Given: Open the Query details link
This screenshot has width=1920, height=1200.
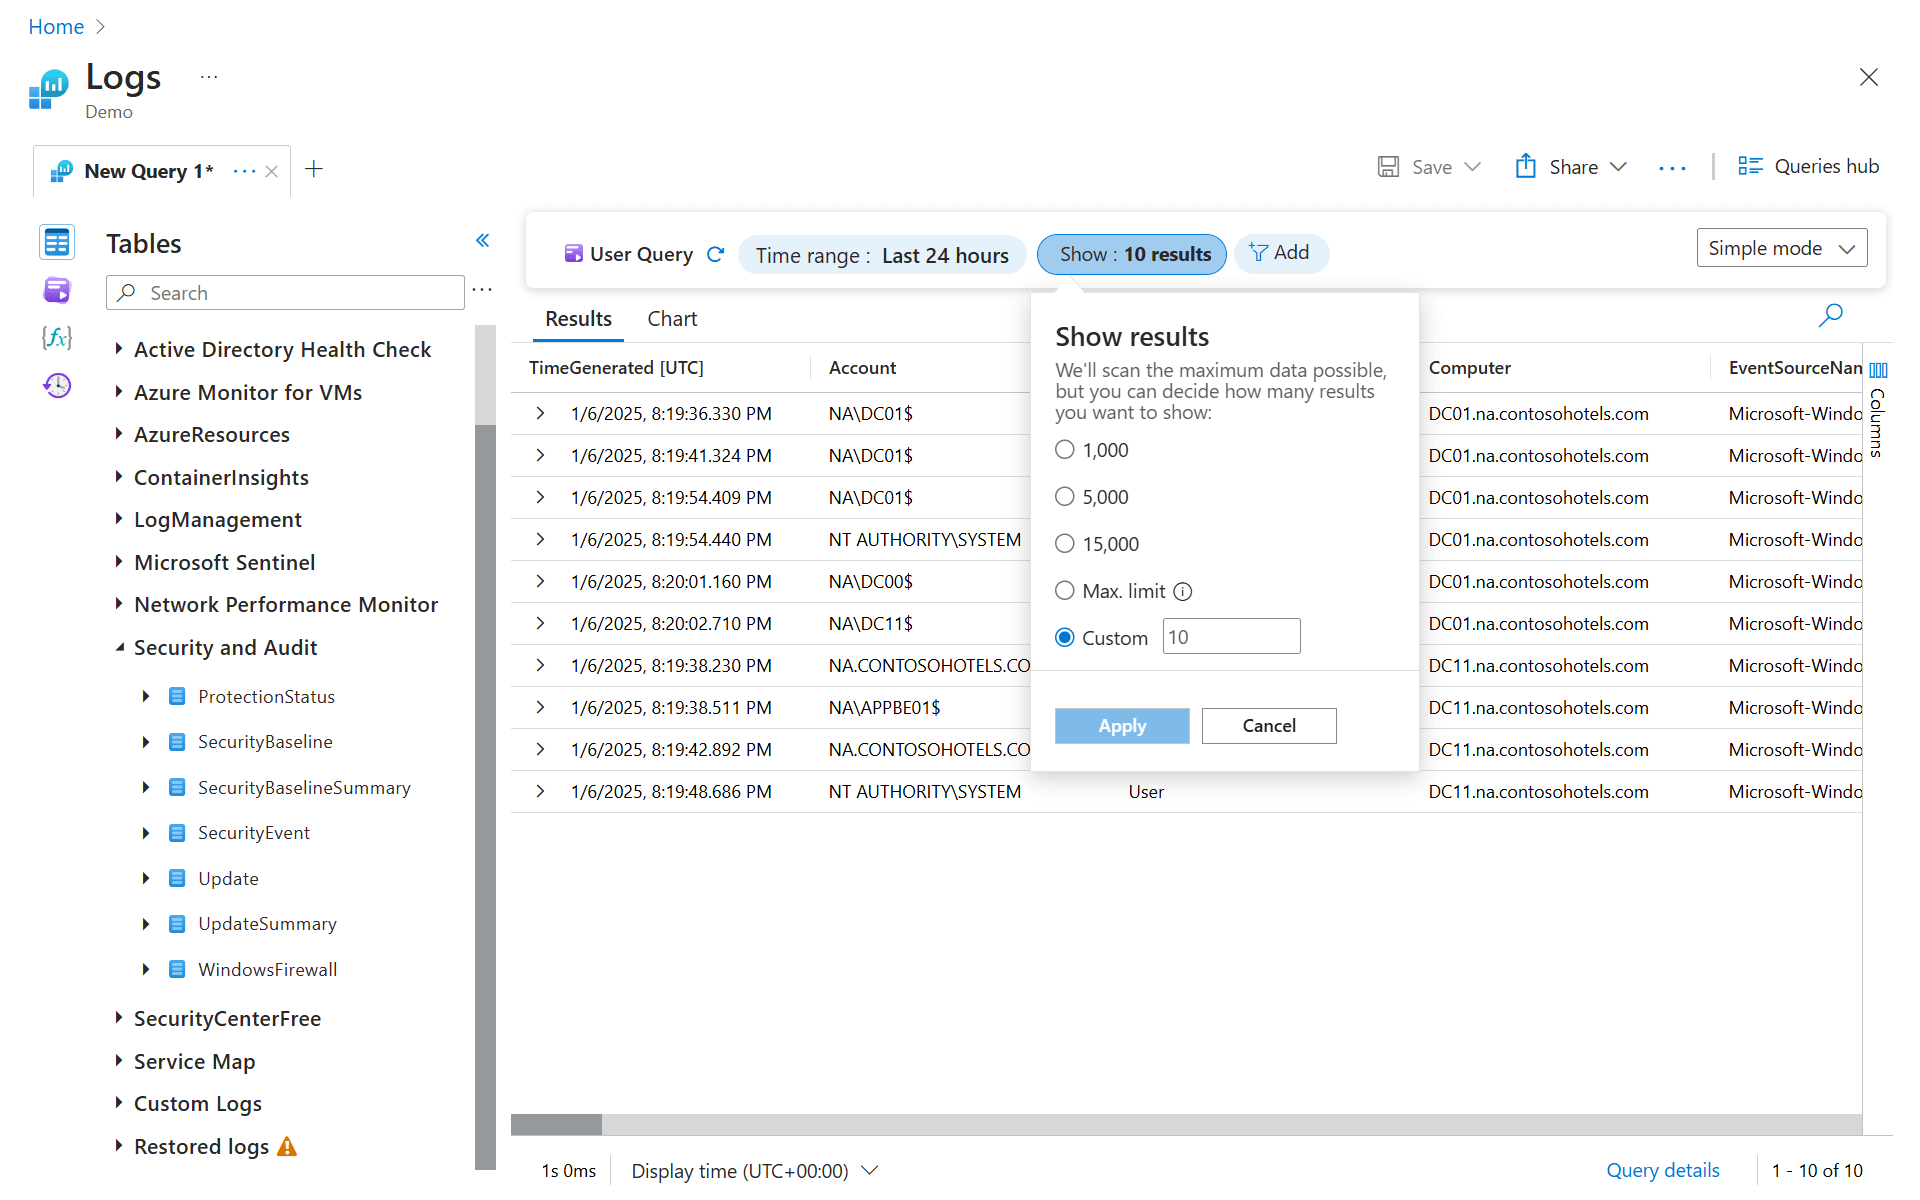Looking at the screenshot, I should pyautogui.click(x=1662, y=1170).
